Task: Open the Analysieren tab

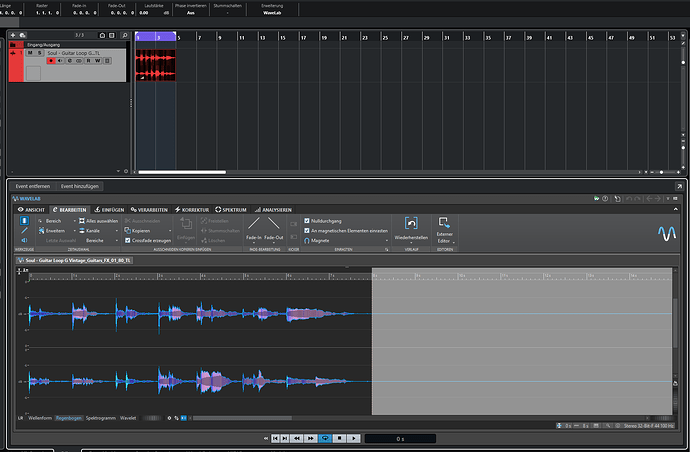Action: click(273, 209)
